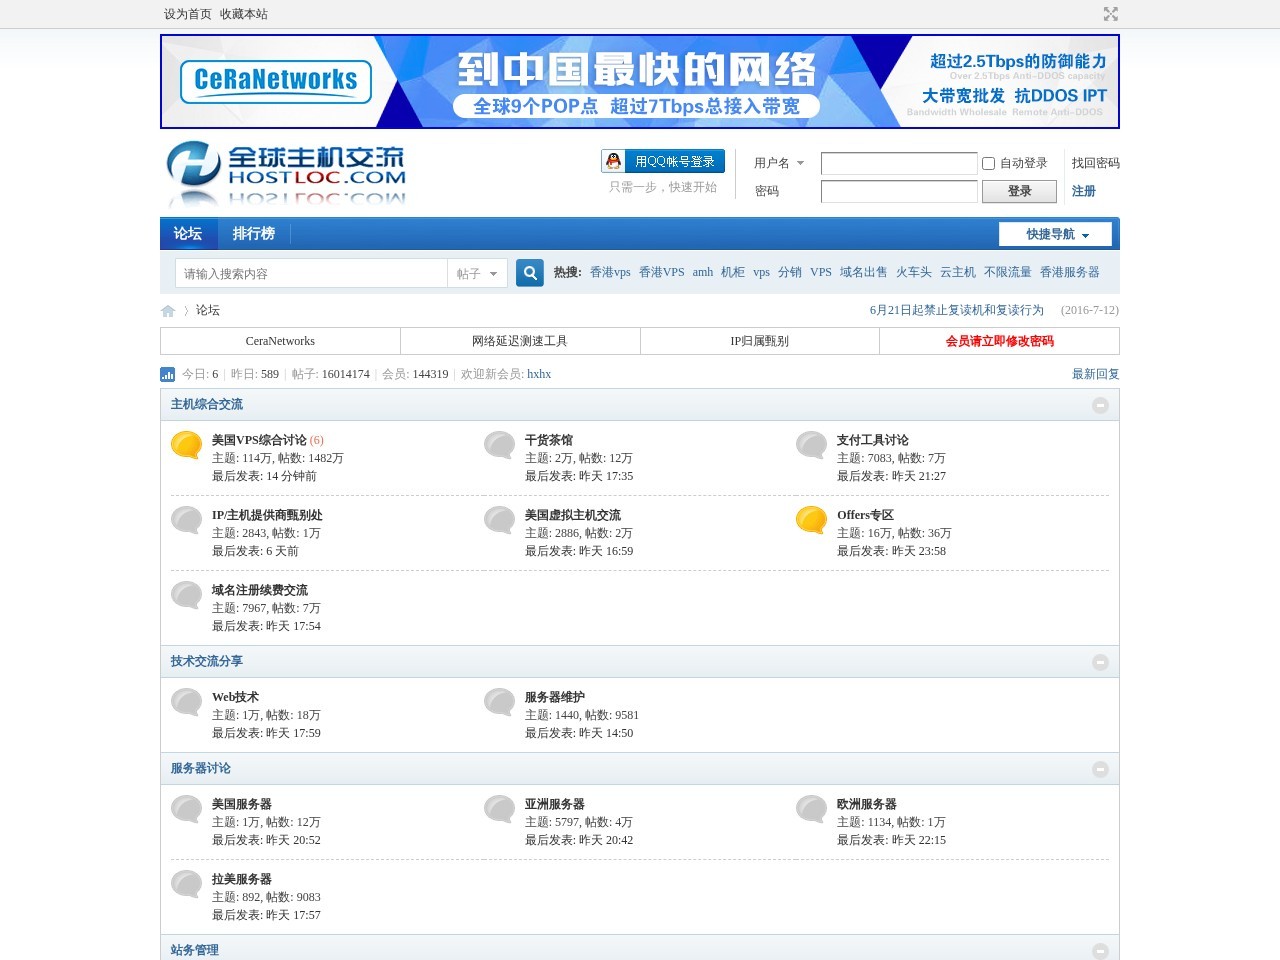The image size is (1280, 960).
Task: Click the fullscreen expand icon at top right
Action: point(1111,14)
